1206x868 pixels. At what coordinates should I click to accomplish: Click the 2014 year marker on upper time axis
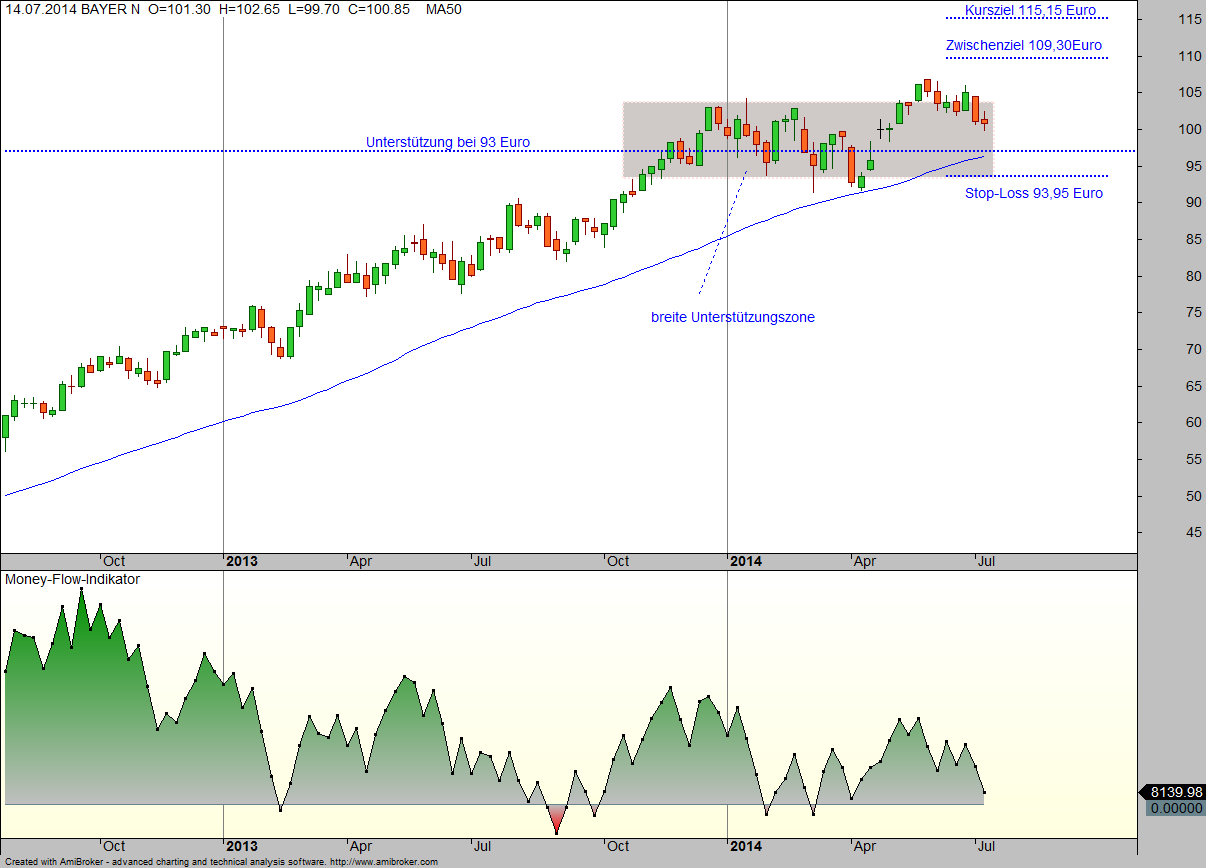coord(746,561)
